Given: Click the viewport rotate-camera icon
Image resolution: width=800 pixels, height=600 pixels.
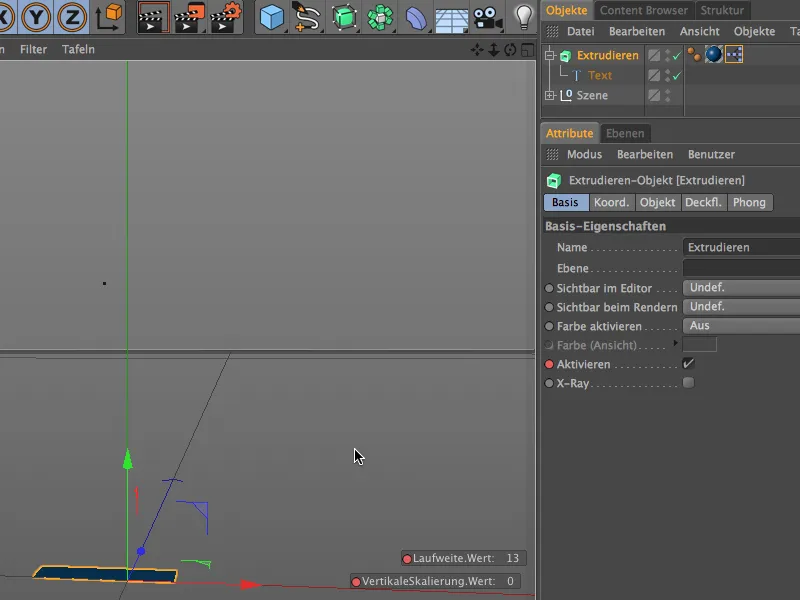Looking at the screenshot, I should [510, 49].
